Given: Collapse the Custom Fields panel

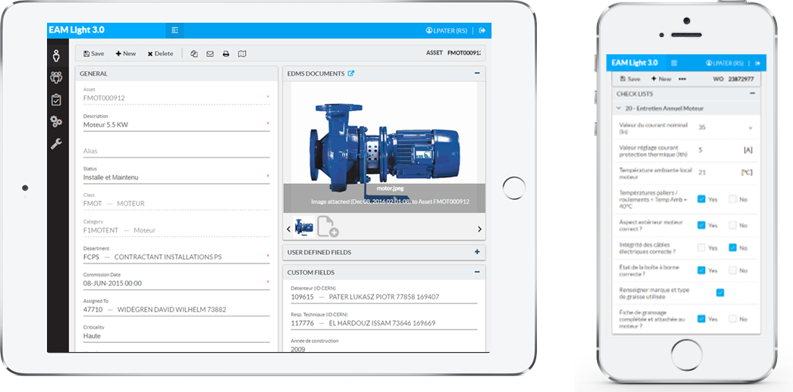Looking at the screenshot, I should [477, 272].
